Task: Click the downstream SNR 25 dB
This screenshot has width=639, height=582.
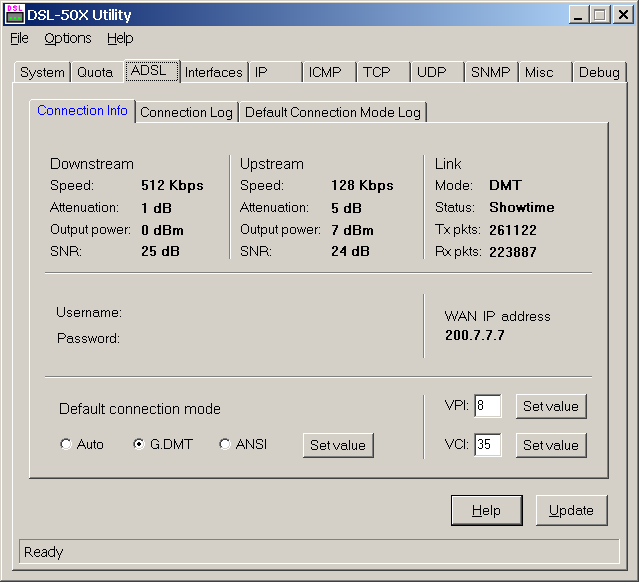Action: (160, 251)
